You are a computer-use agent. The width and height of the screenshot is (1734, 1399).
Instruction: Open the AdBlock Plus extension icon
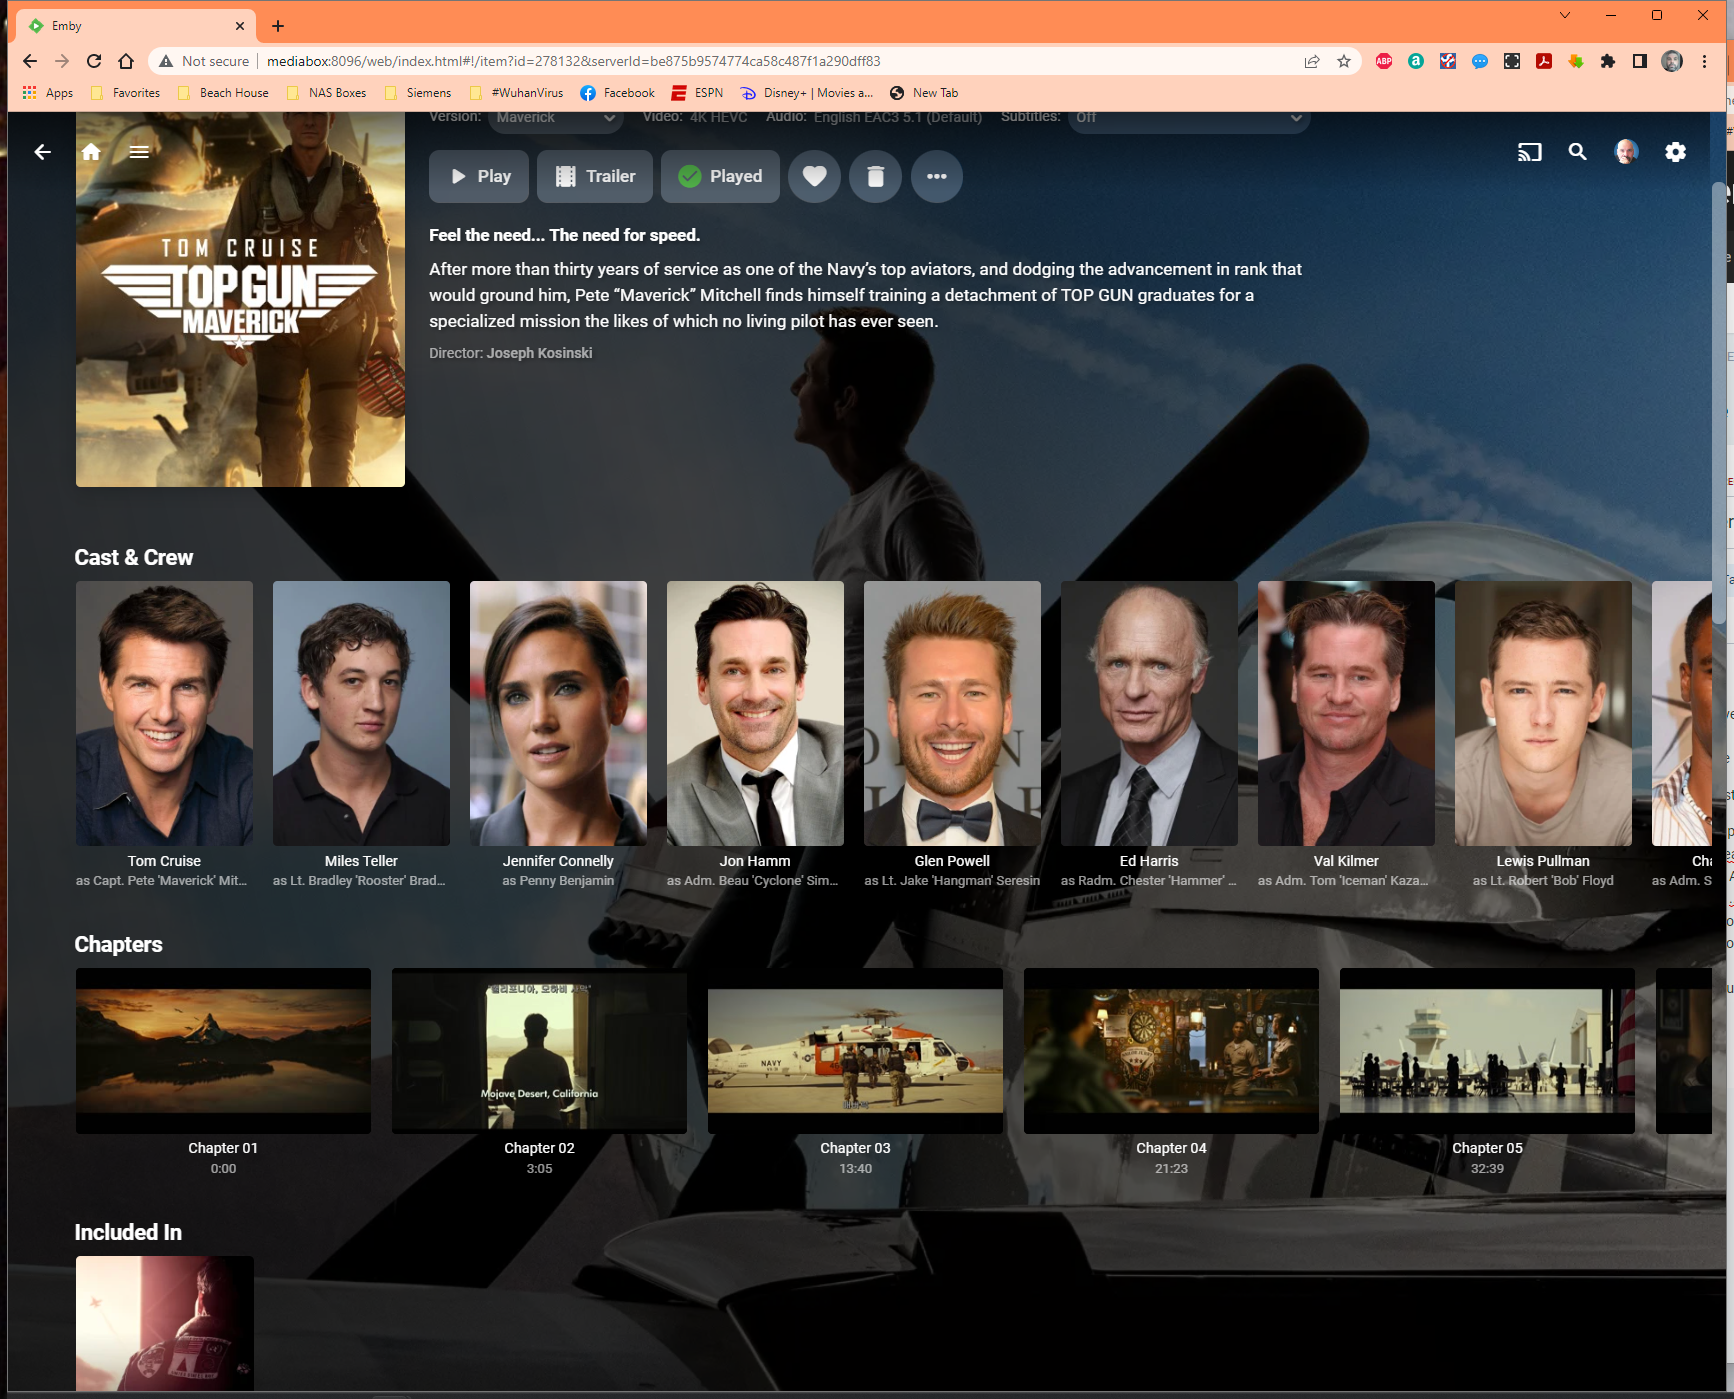pos(1384,61)
